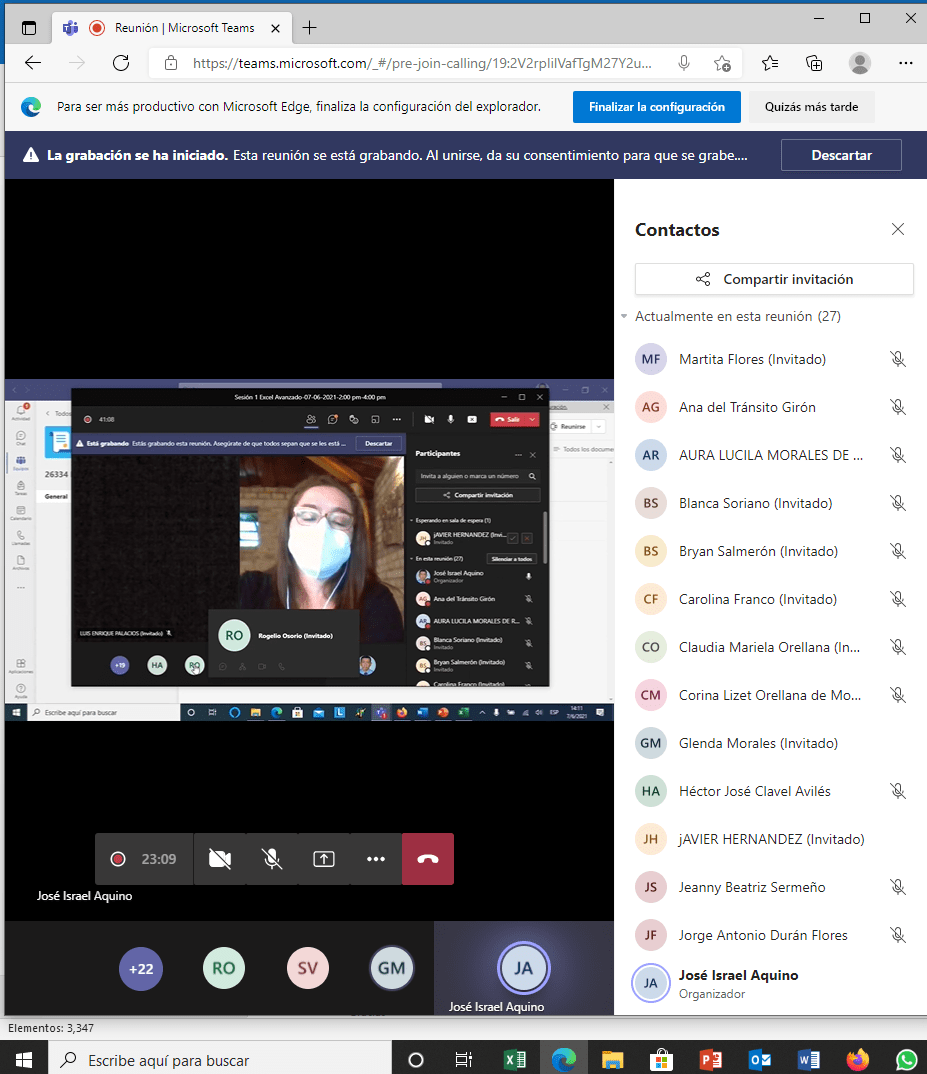Select José Israel Aquino Organizador entry
Image resolution: width=927 pixels, height=1074 pixels.
click(771, 984)
